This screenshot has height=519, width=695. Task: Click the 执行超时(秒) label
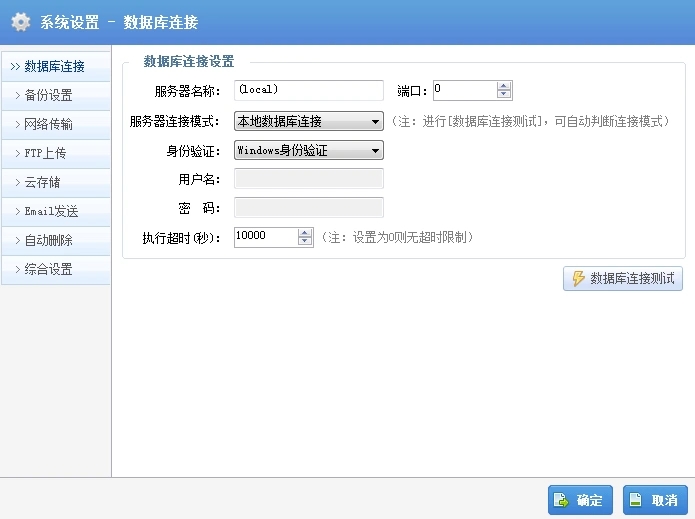[181, 238]
